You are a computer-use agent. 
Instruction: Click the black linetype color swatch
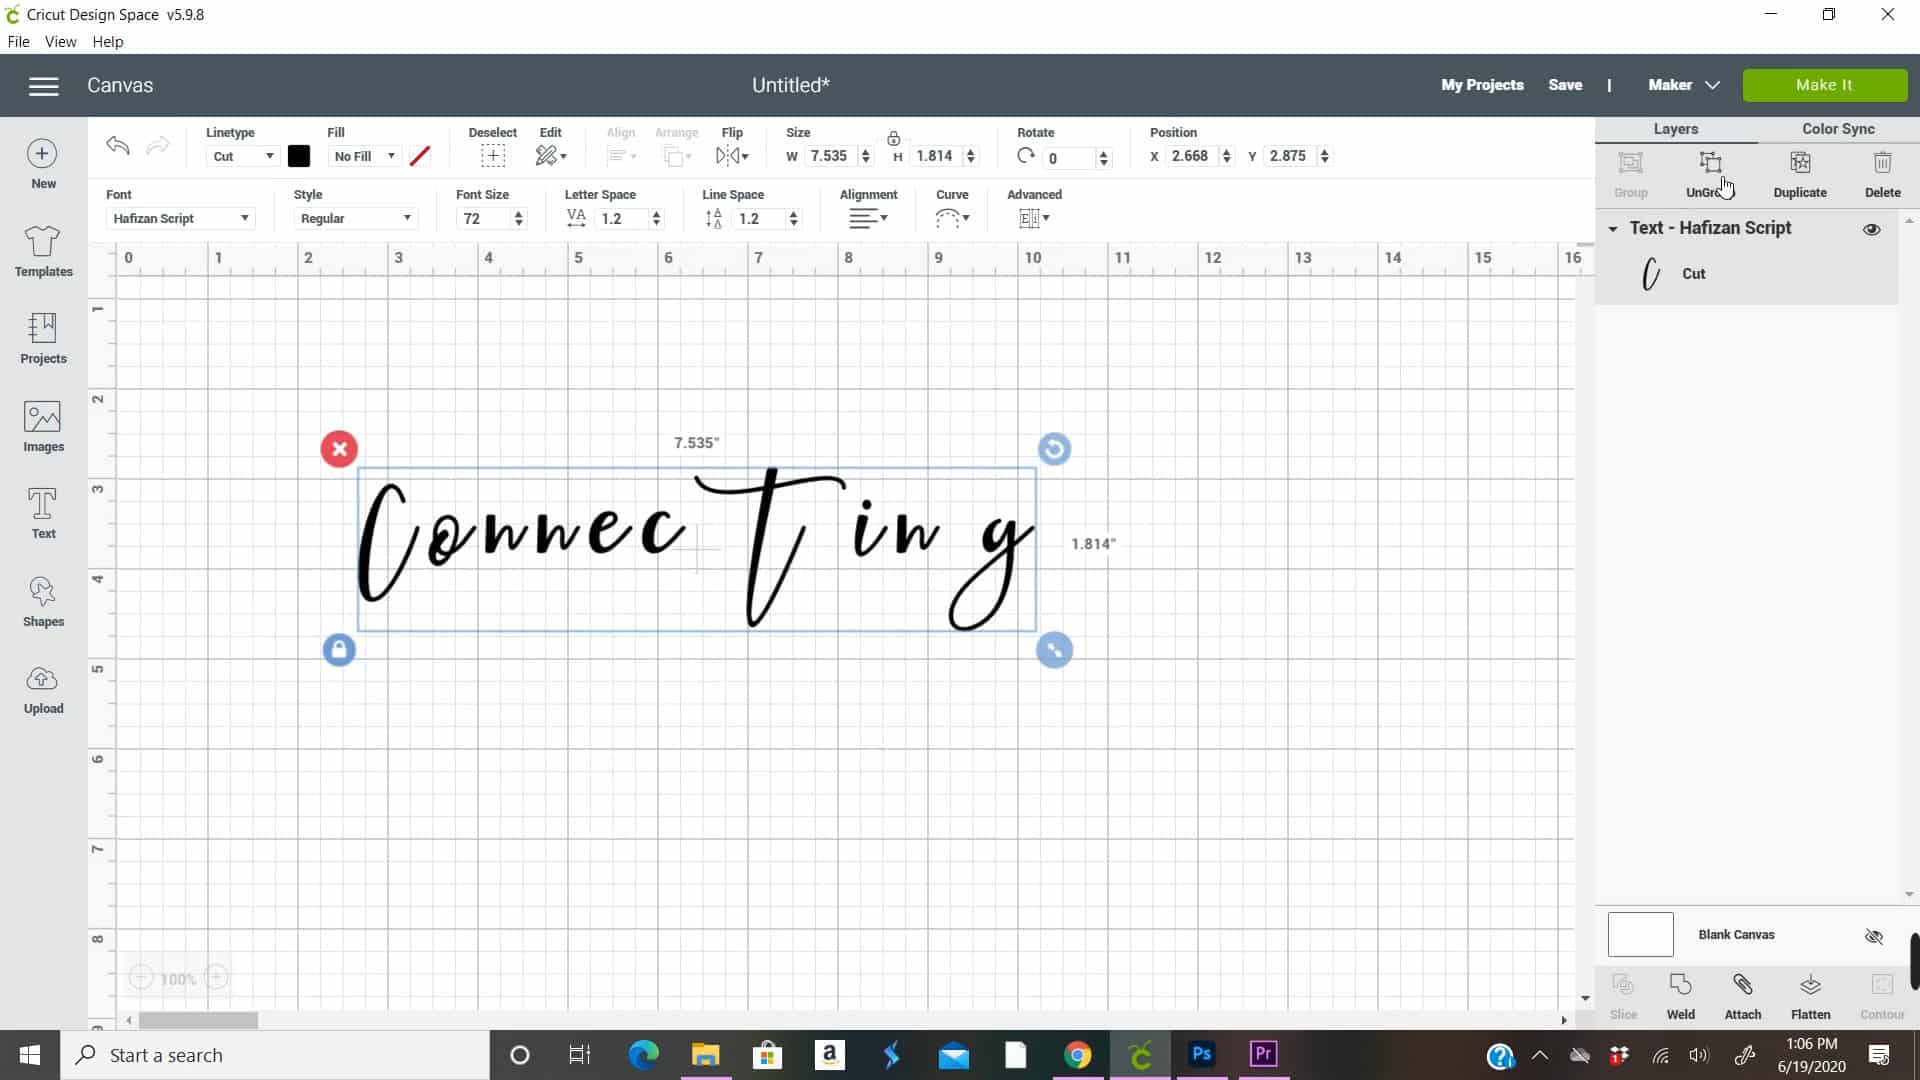[299, 156]
